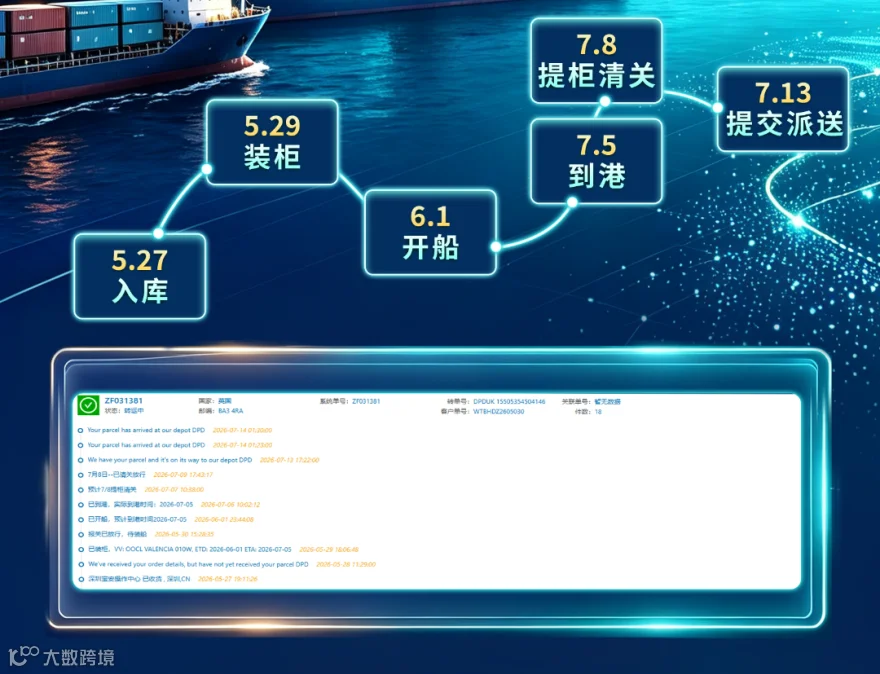Click the 6.1 开船 milestone box
This screenshot has width=880, height=674.
(x=430, y=232)
